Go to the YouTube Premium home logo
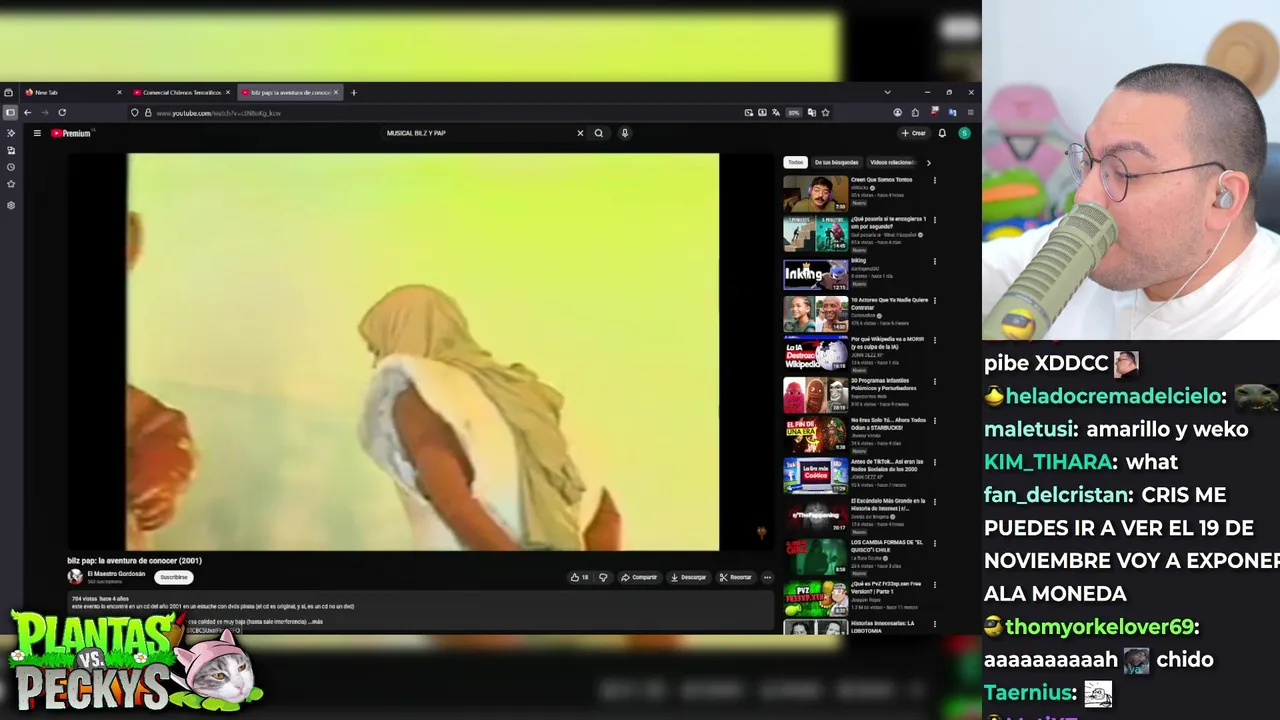1280x720 pixels. pyautogui.click(x=71, y=133)
